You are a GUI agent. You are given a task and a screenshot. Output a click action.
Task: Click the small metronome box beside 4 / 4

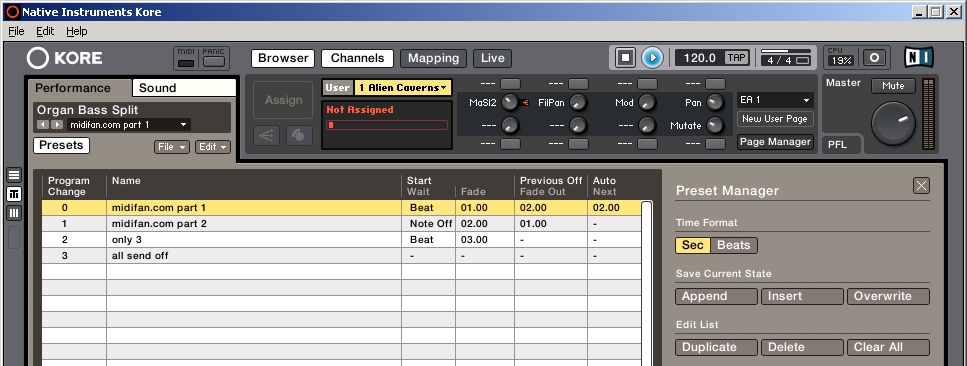[x=802, y=60]
